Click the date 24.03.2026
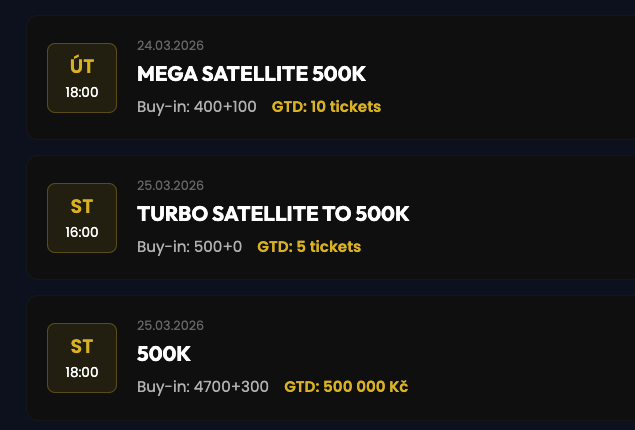The height and width of the screenshot is (430, 635). click(170, 46)
